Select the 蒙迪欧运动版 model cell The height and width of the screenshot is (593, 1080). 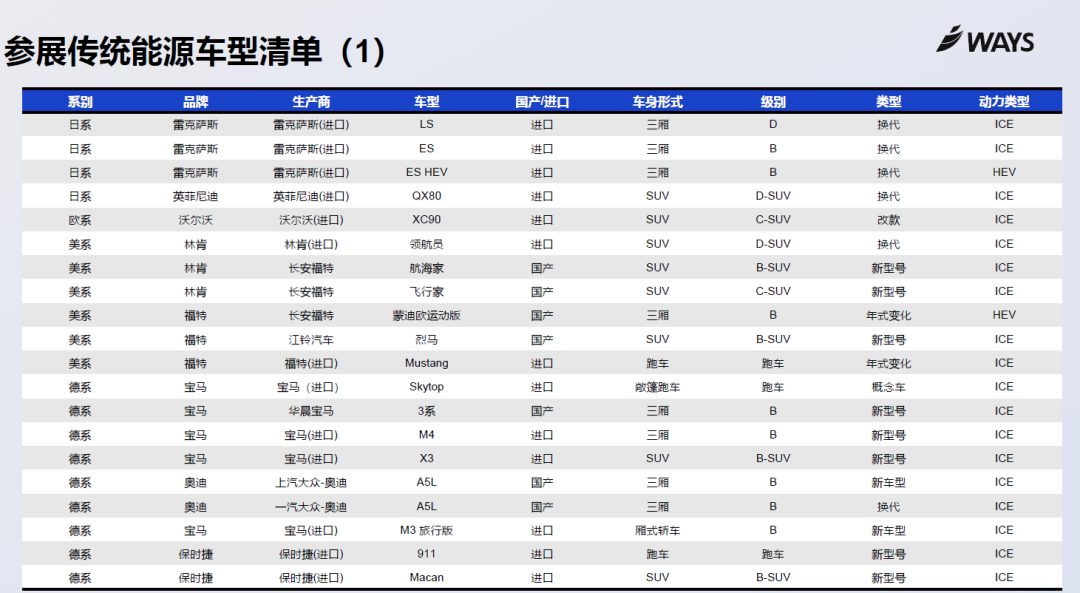click(426, 315)
